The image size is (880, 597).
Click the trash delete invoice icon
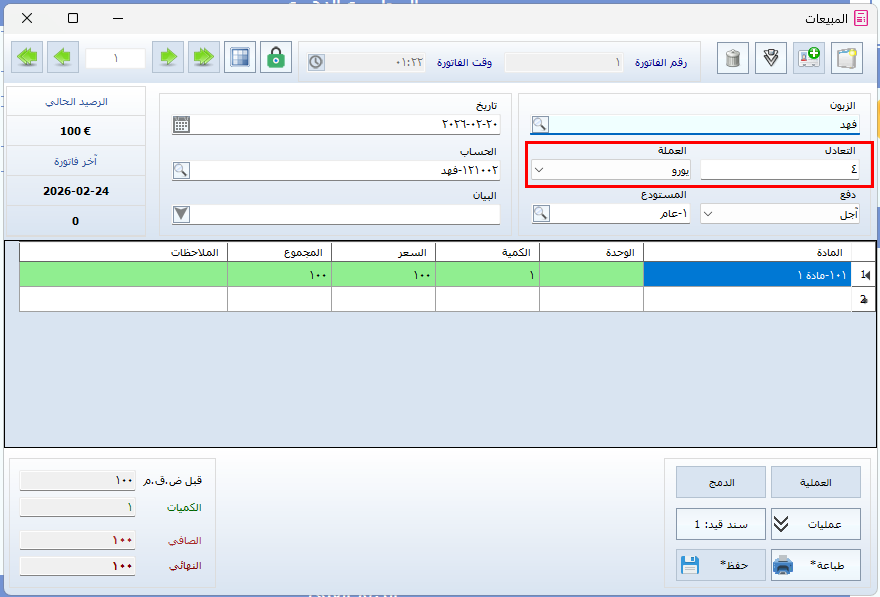734,58
